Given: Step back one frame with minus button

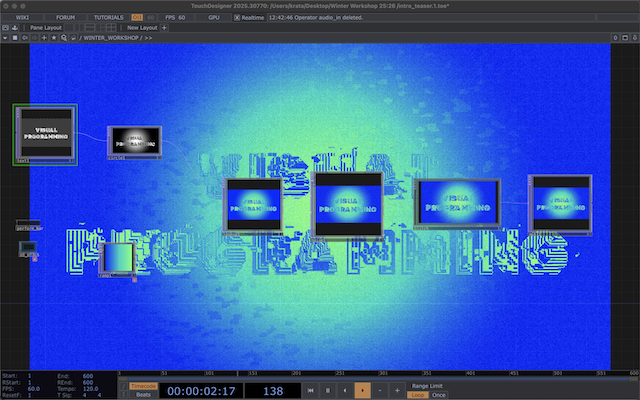Looking at the screenshot, I should click(380, 389).
